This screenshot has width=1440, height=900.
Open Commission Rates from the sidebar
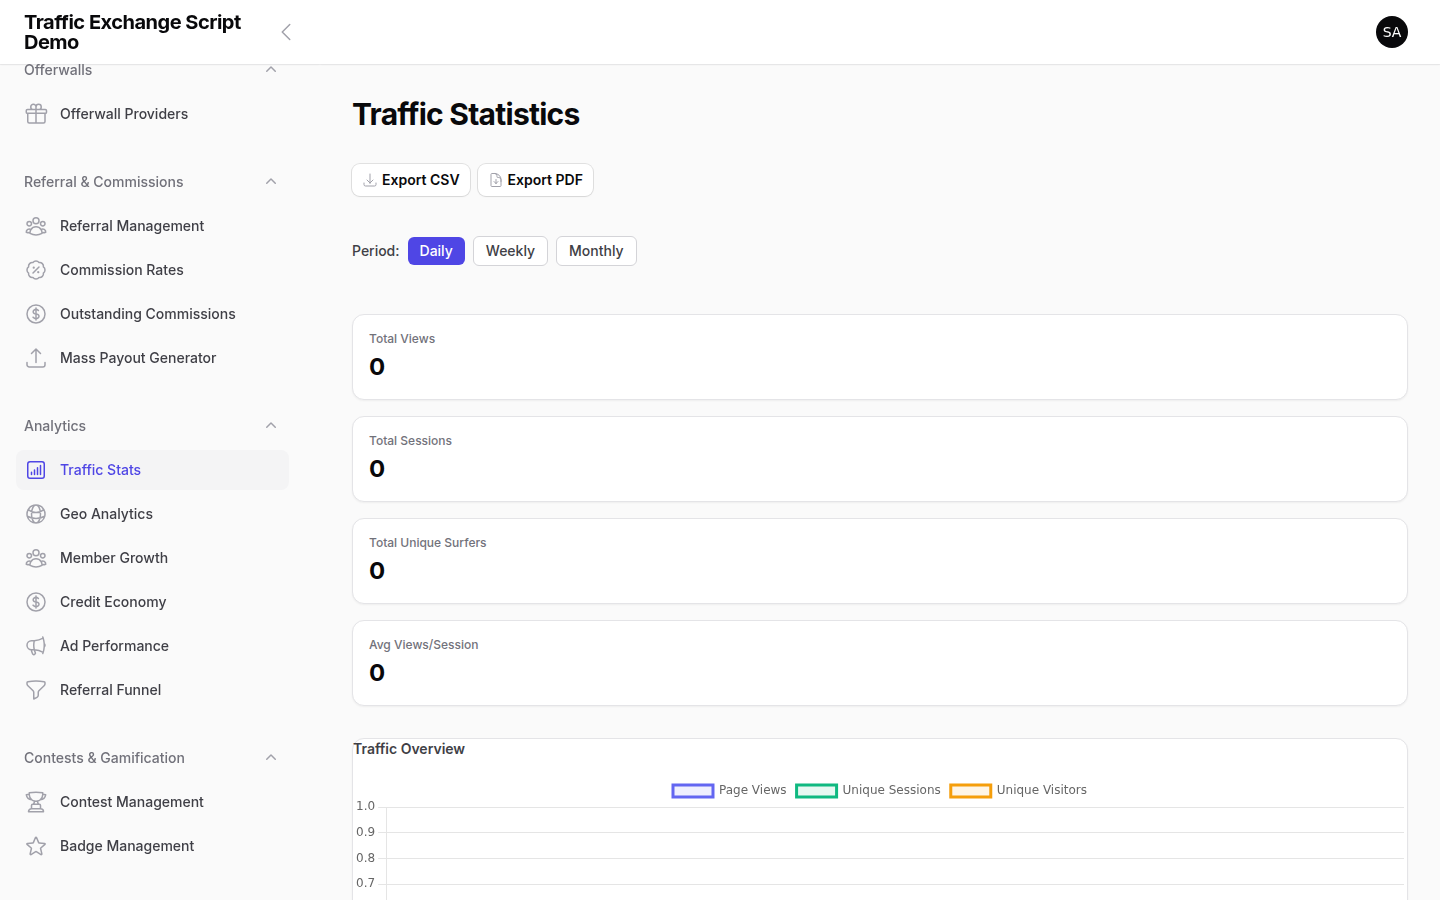(121, 269)
